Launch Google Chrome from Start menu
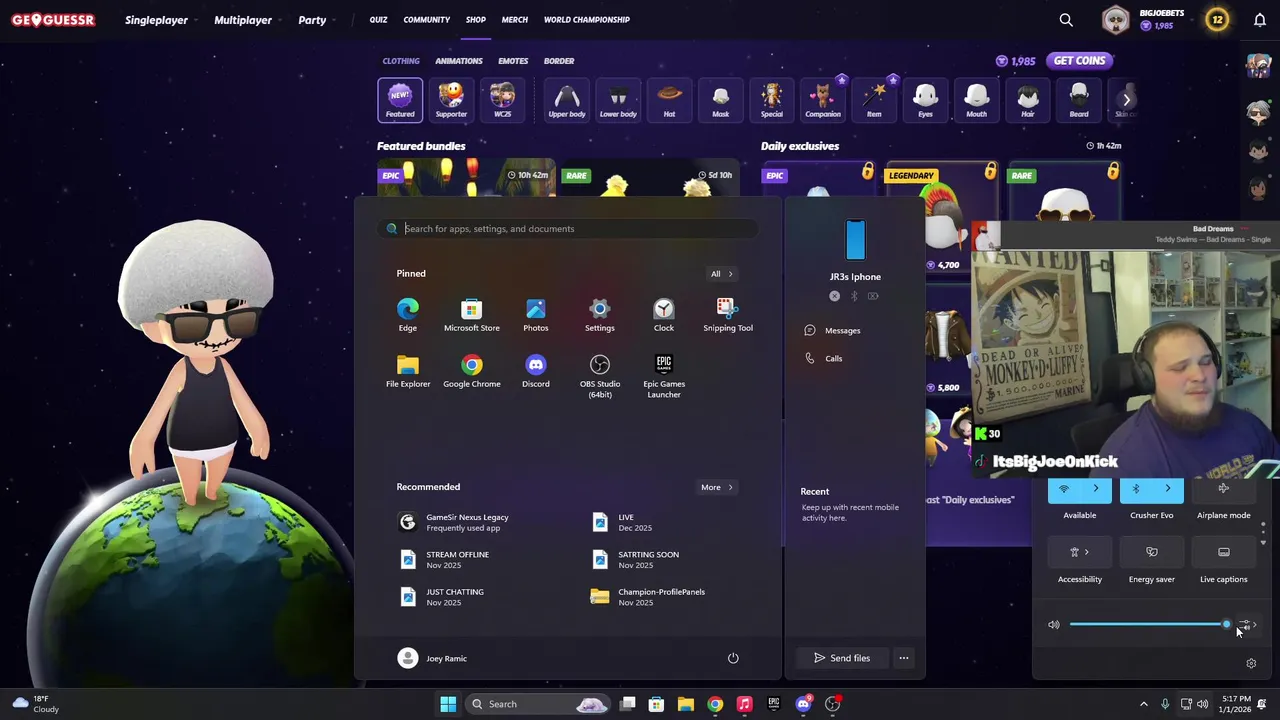The width and height of the screenshot is (1280, 720). pos(471,371)
